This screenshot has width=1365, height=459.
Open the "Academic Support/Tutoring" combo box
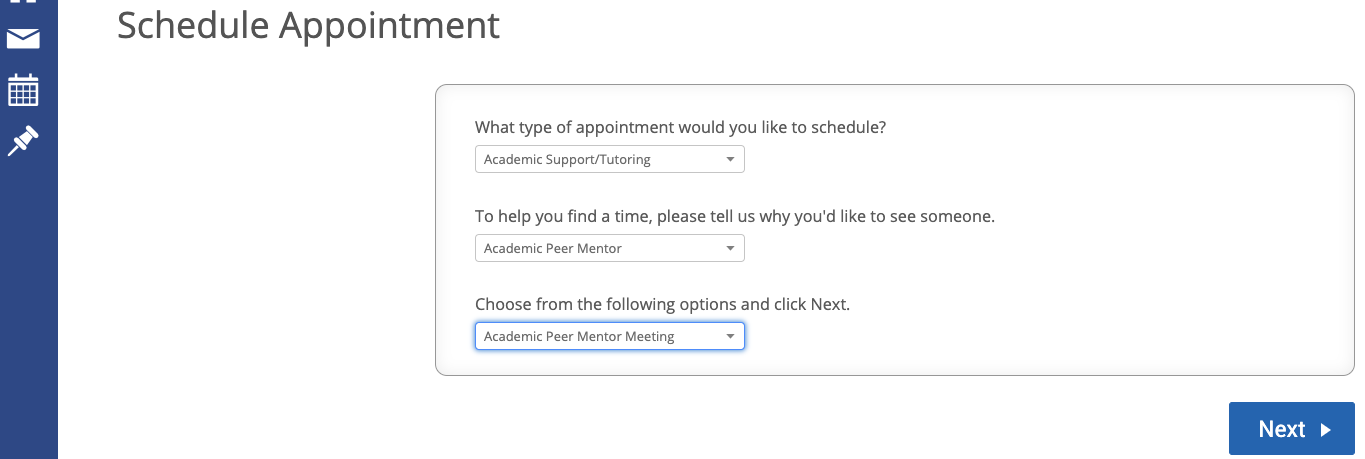click(600, 160)
